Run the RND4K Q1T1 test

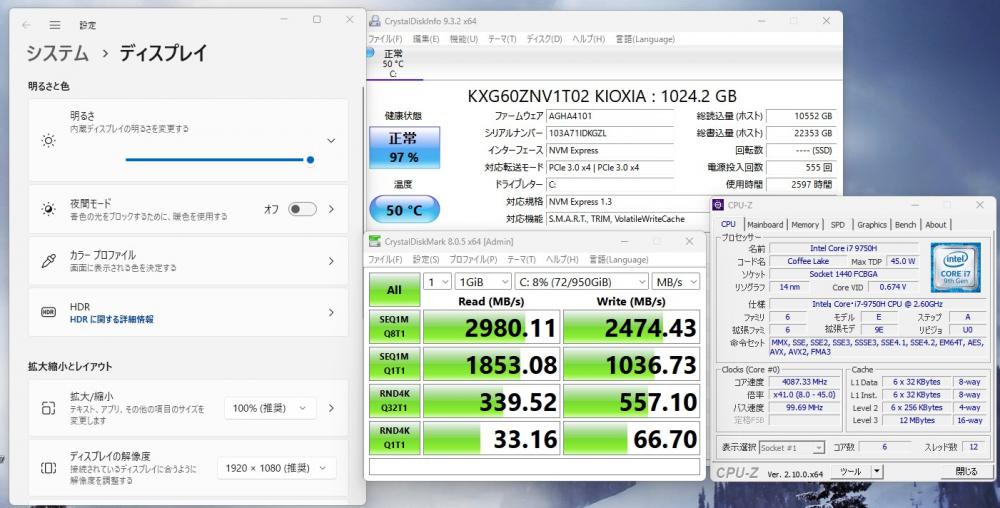[394, 438]
